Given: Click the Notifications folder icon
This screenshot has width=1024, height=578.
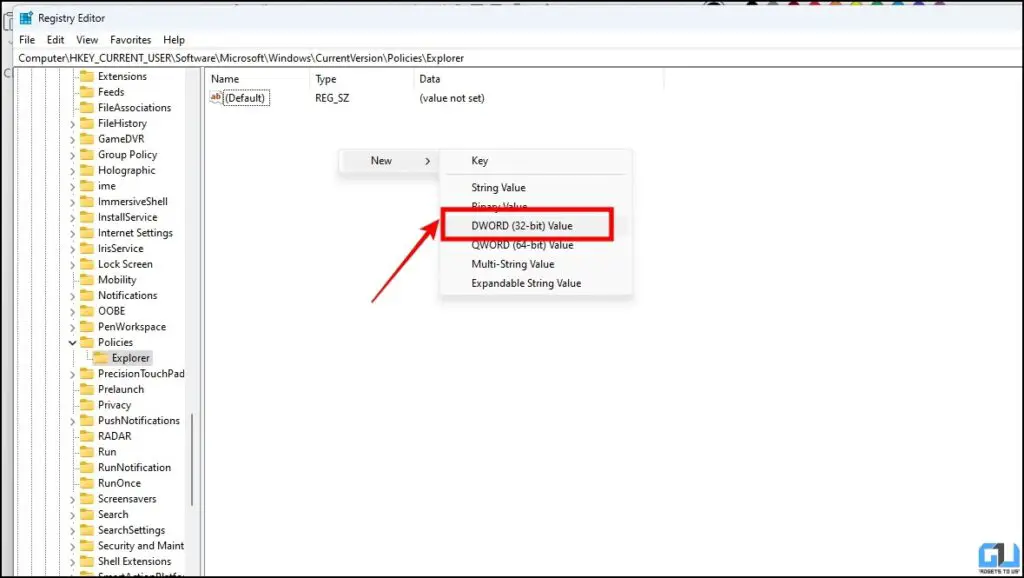Looking at the screenshot, I should (87, 296).
